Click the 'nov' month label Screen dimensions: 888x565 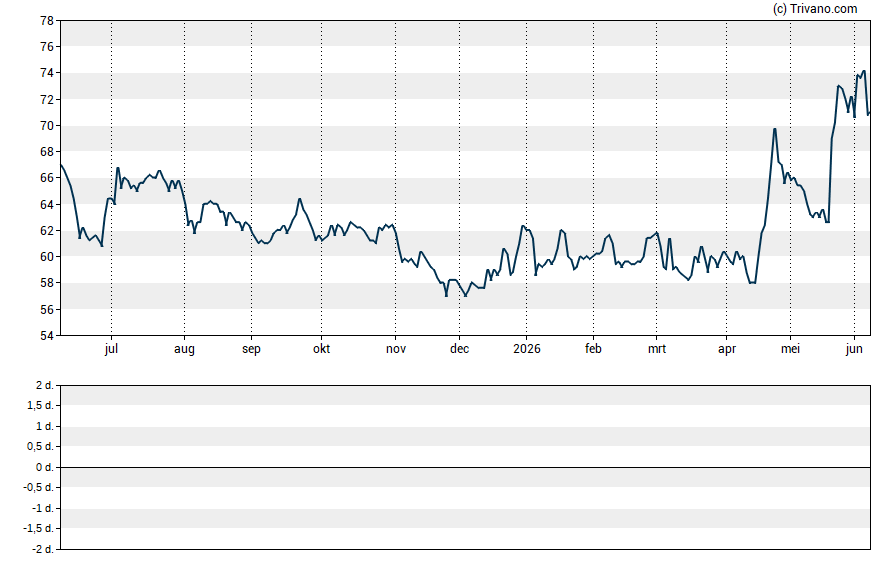[x=396, y=349]
